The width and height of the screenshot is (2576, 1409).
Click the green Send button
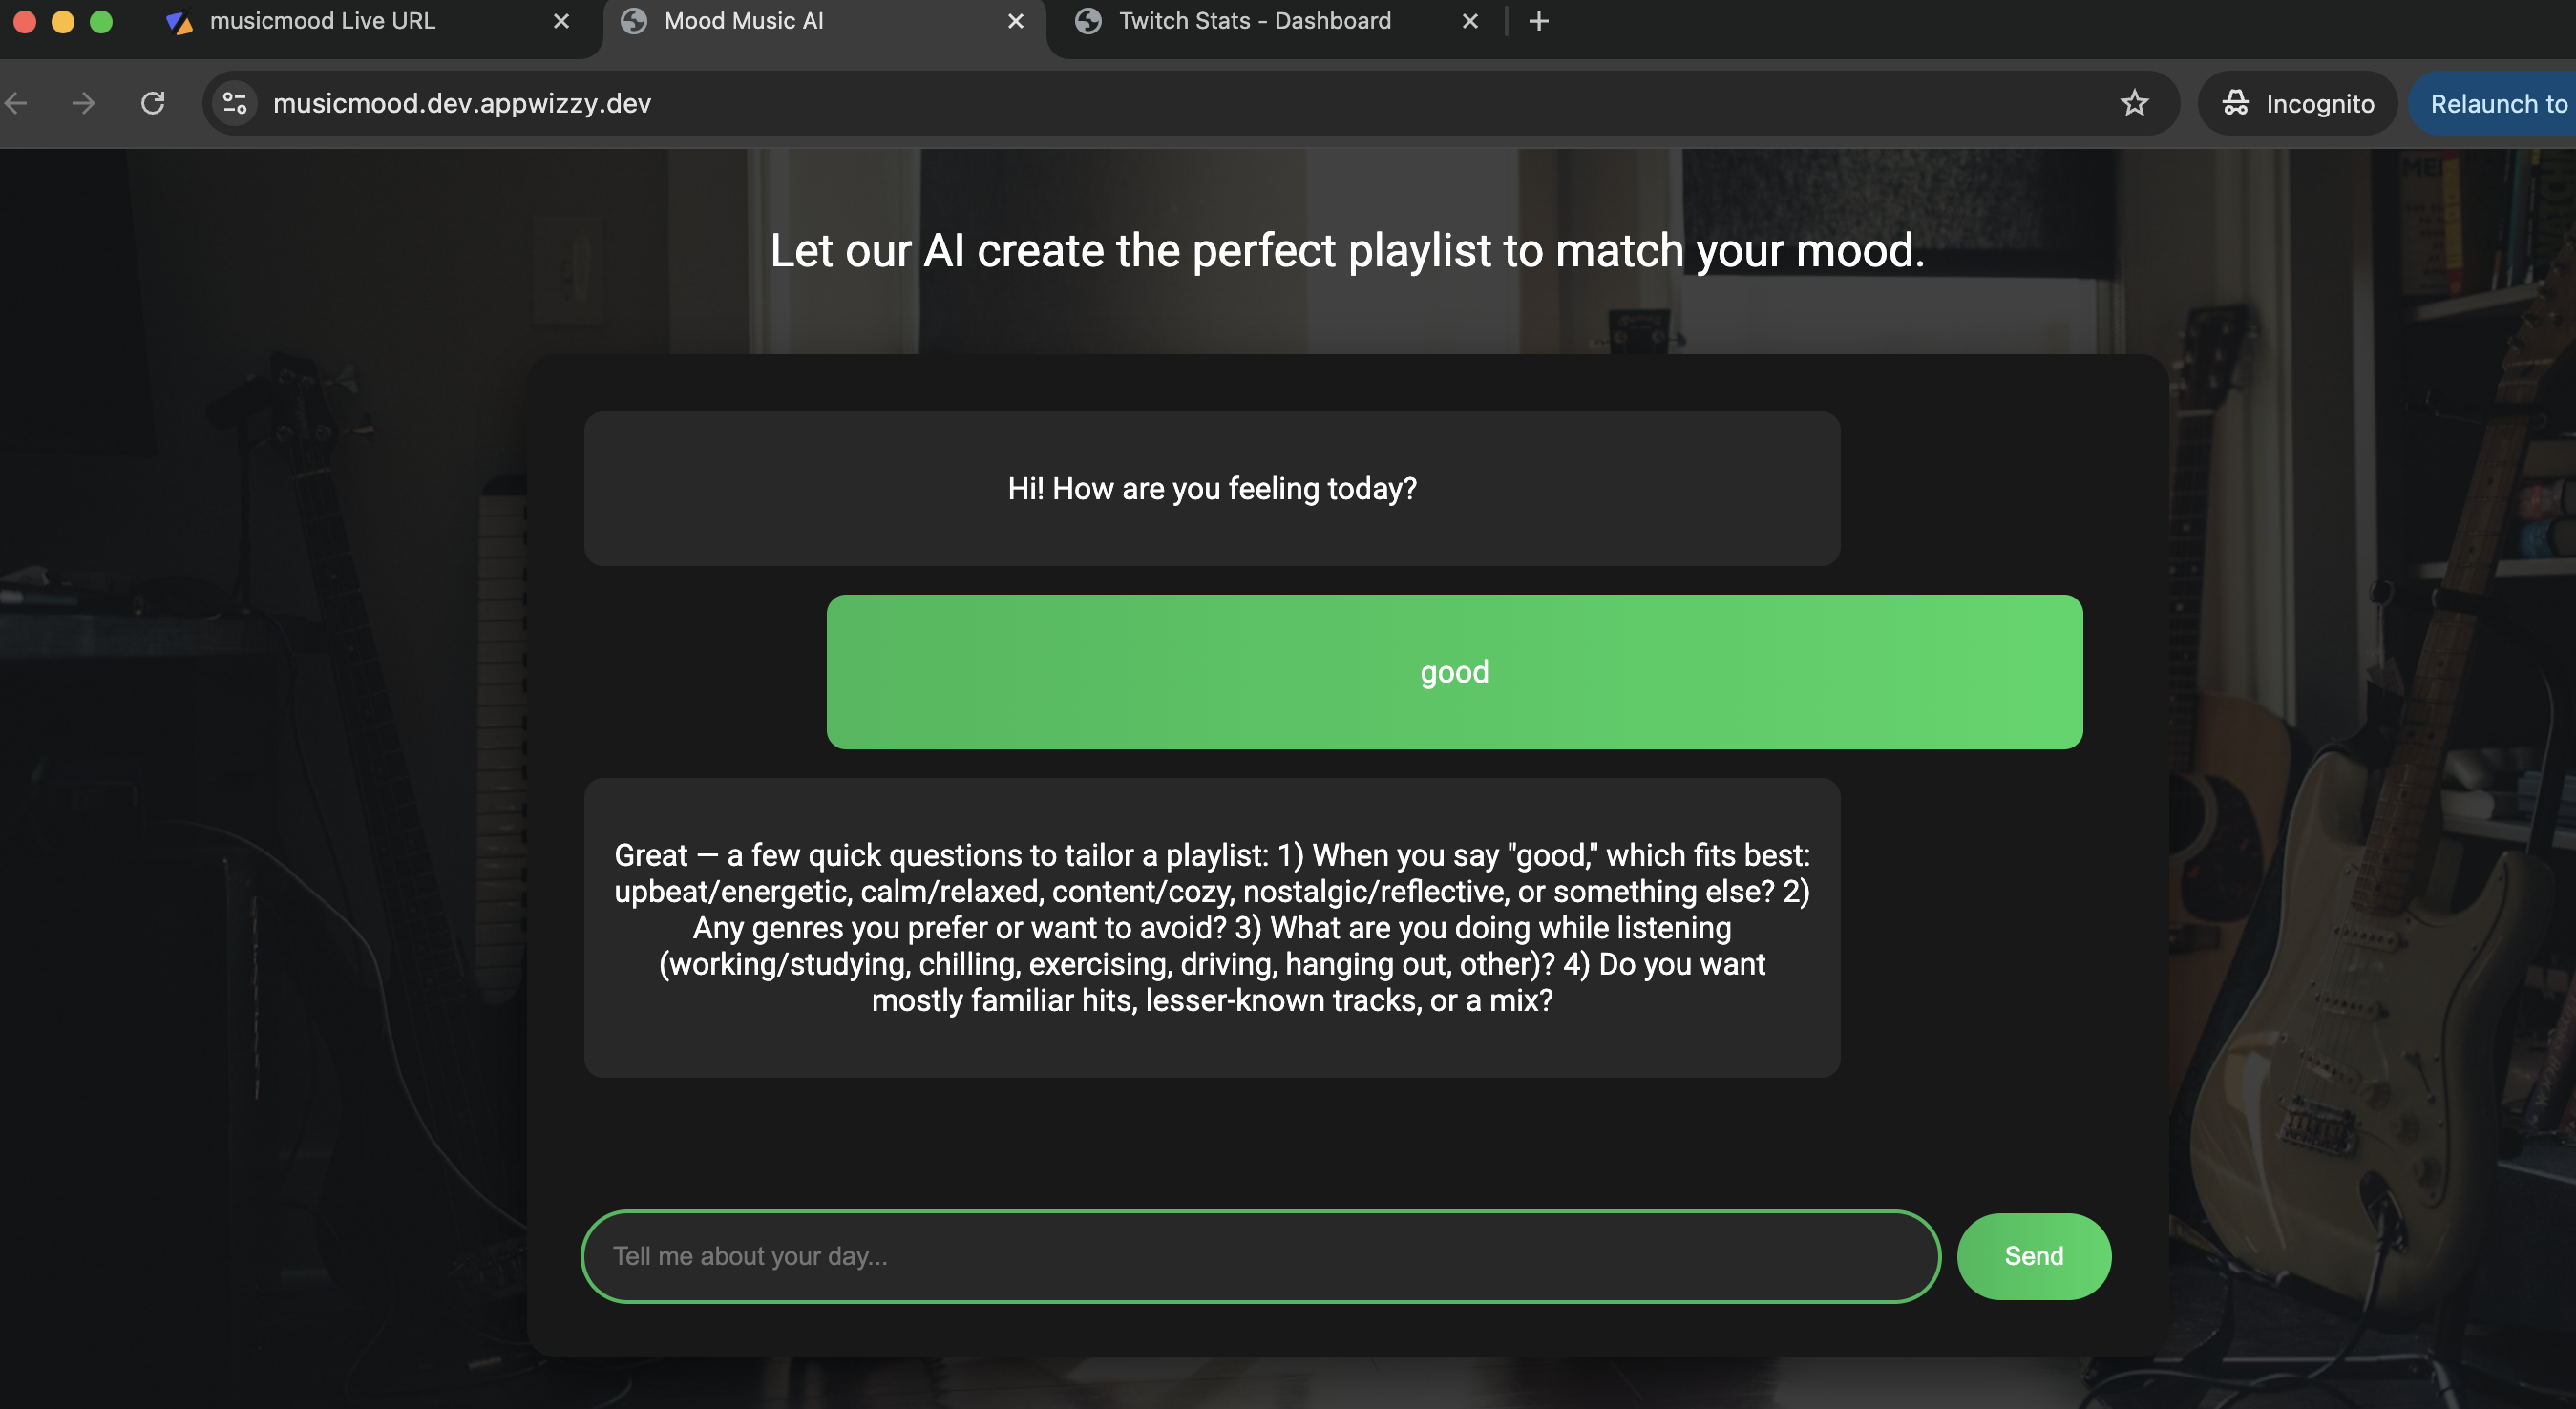[2033, 1256]
